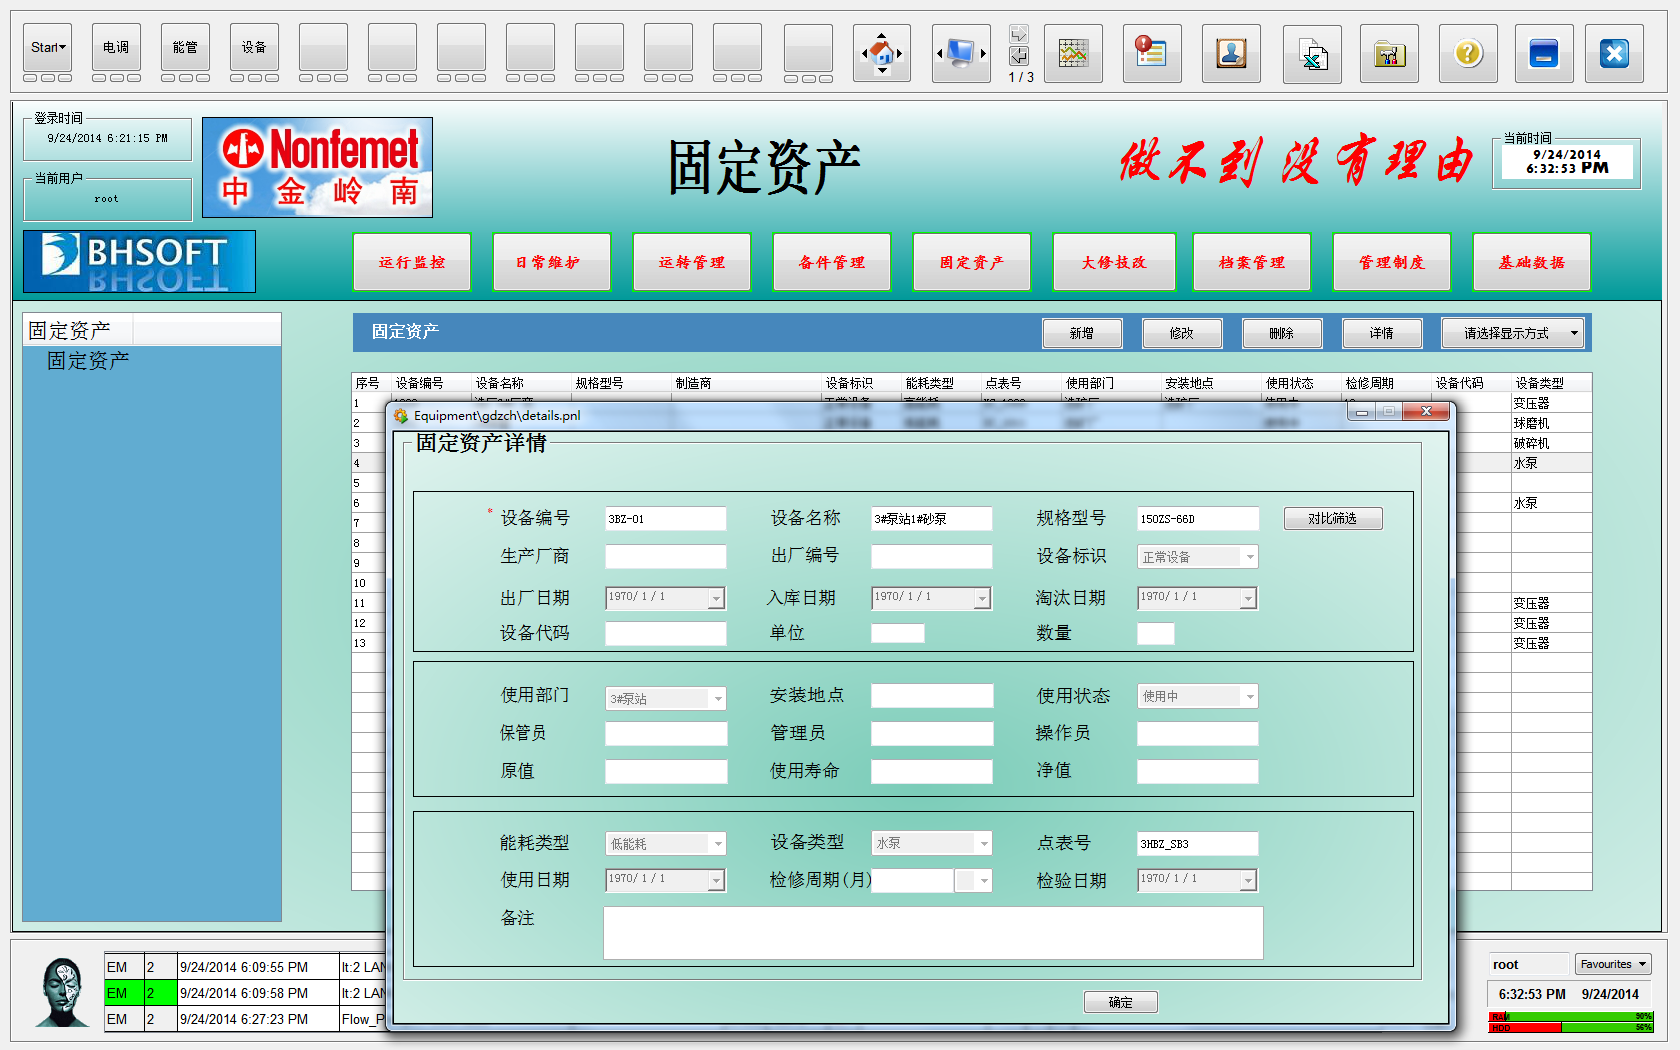Open the home navigation icon in toolbar
Viewport: 1680px width, 1050px height.
(x=882, y=53)
